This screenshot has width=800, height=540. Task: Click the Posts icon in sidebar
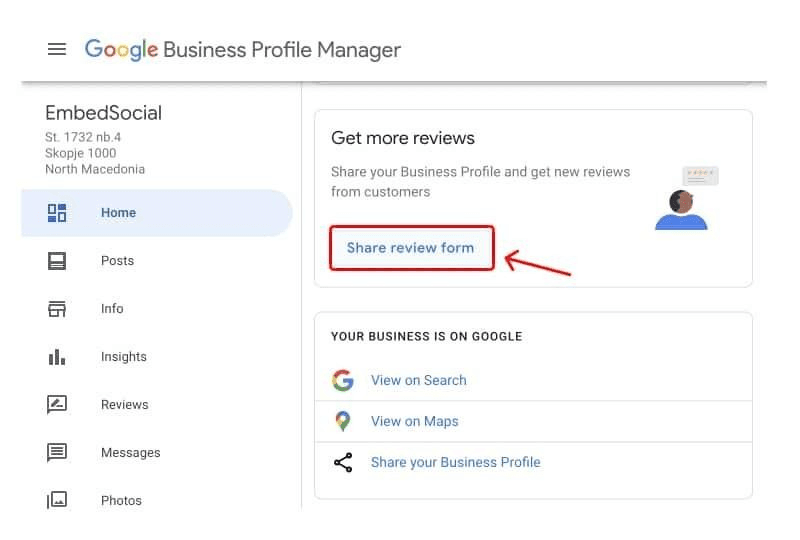[x=57, y=261]
